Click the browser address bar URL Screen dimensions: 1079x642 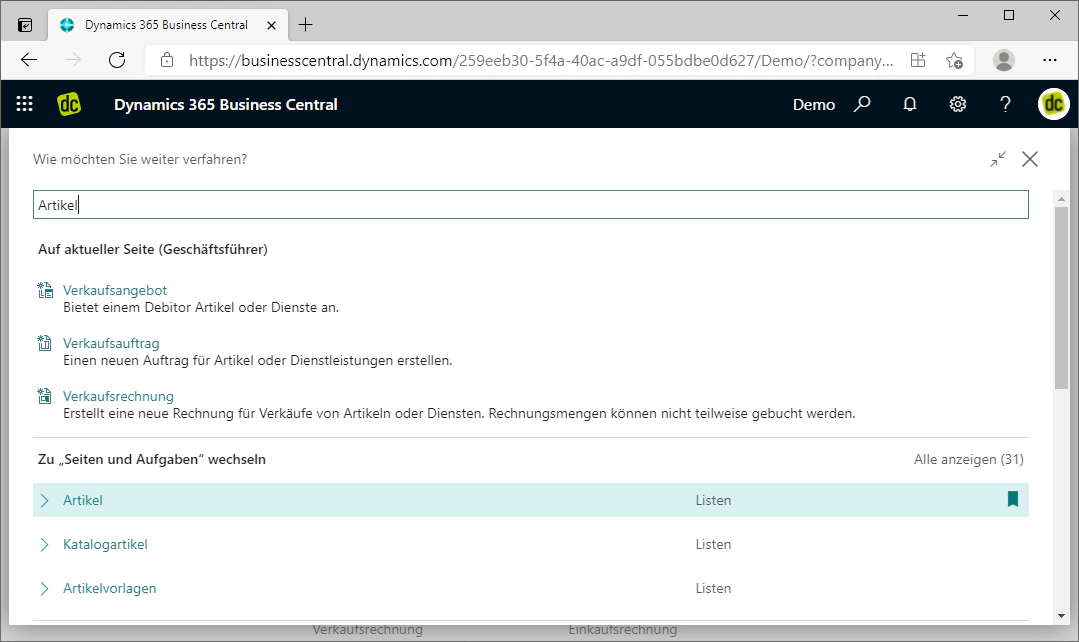[x=541, y=61]
